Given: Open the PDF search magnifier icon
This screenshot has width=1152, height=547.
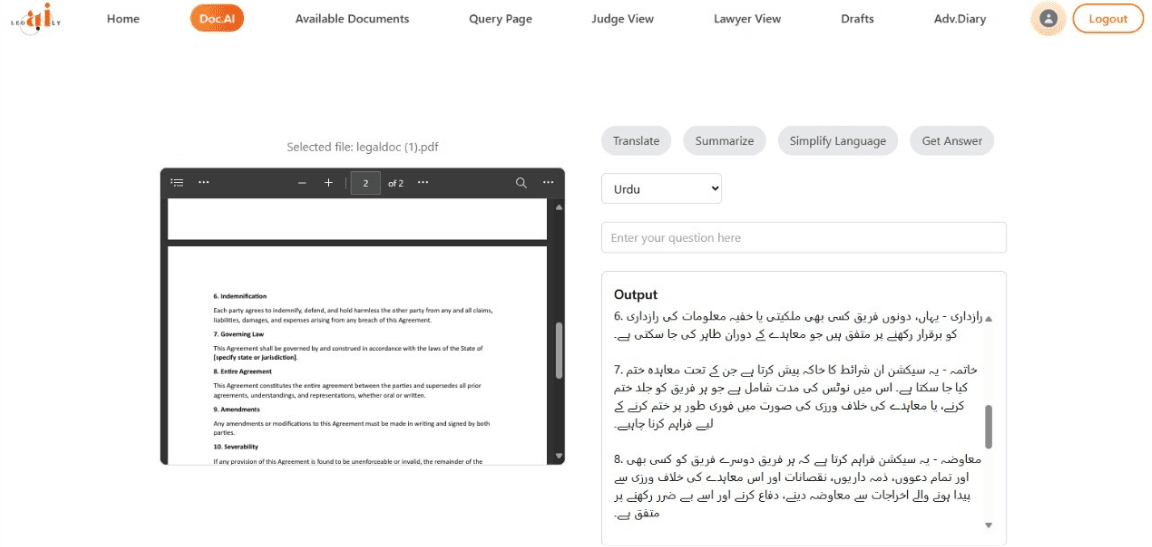Looking at the screenshot, I should pos(521,183).
